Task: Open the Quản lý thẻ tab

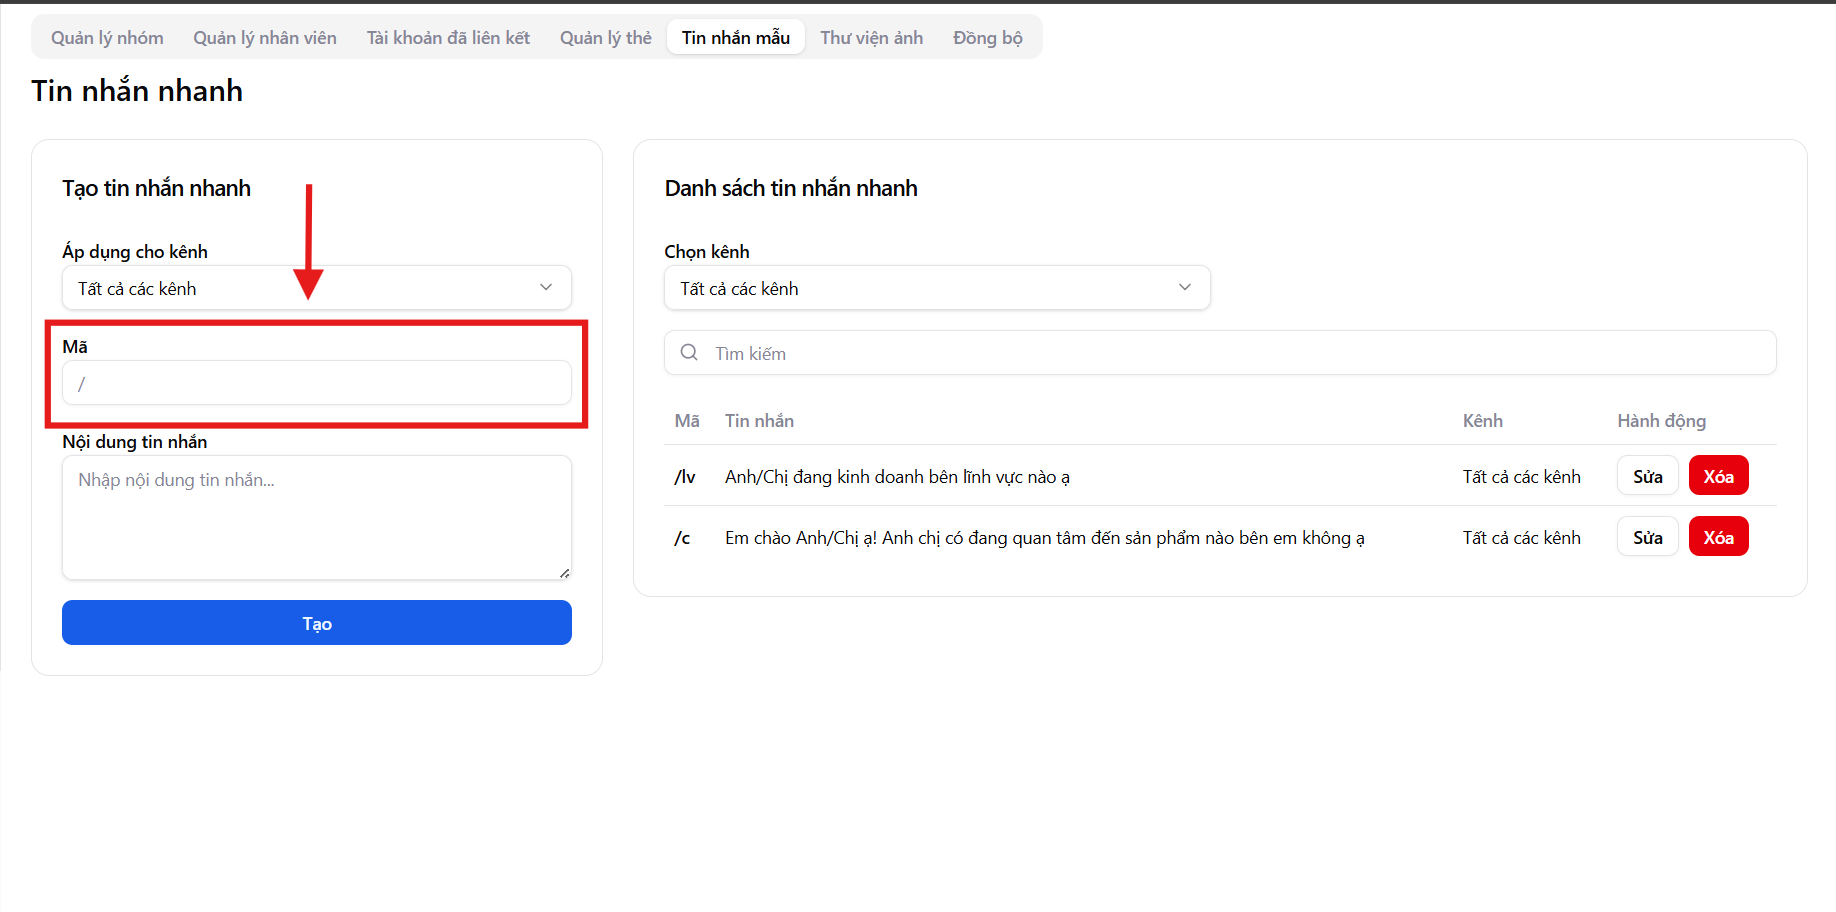Action: tap(605, 38)
